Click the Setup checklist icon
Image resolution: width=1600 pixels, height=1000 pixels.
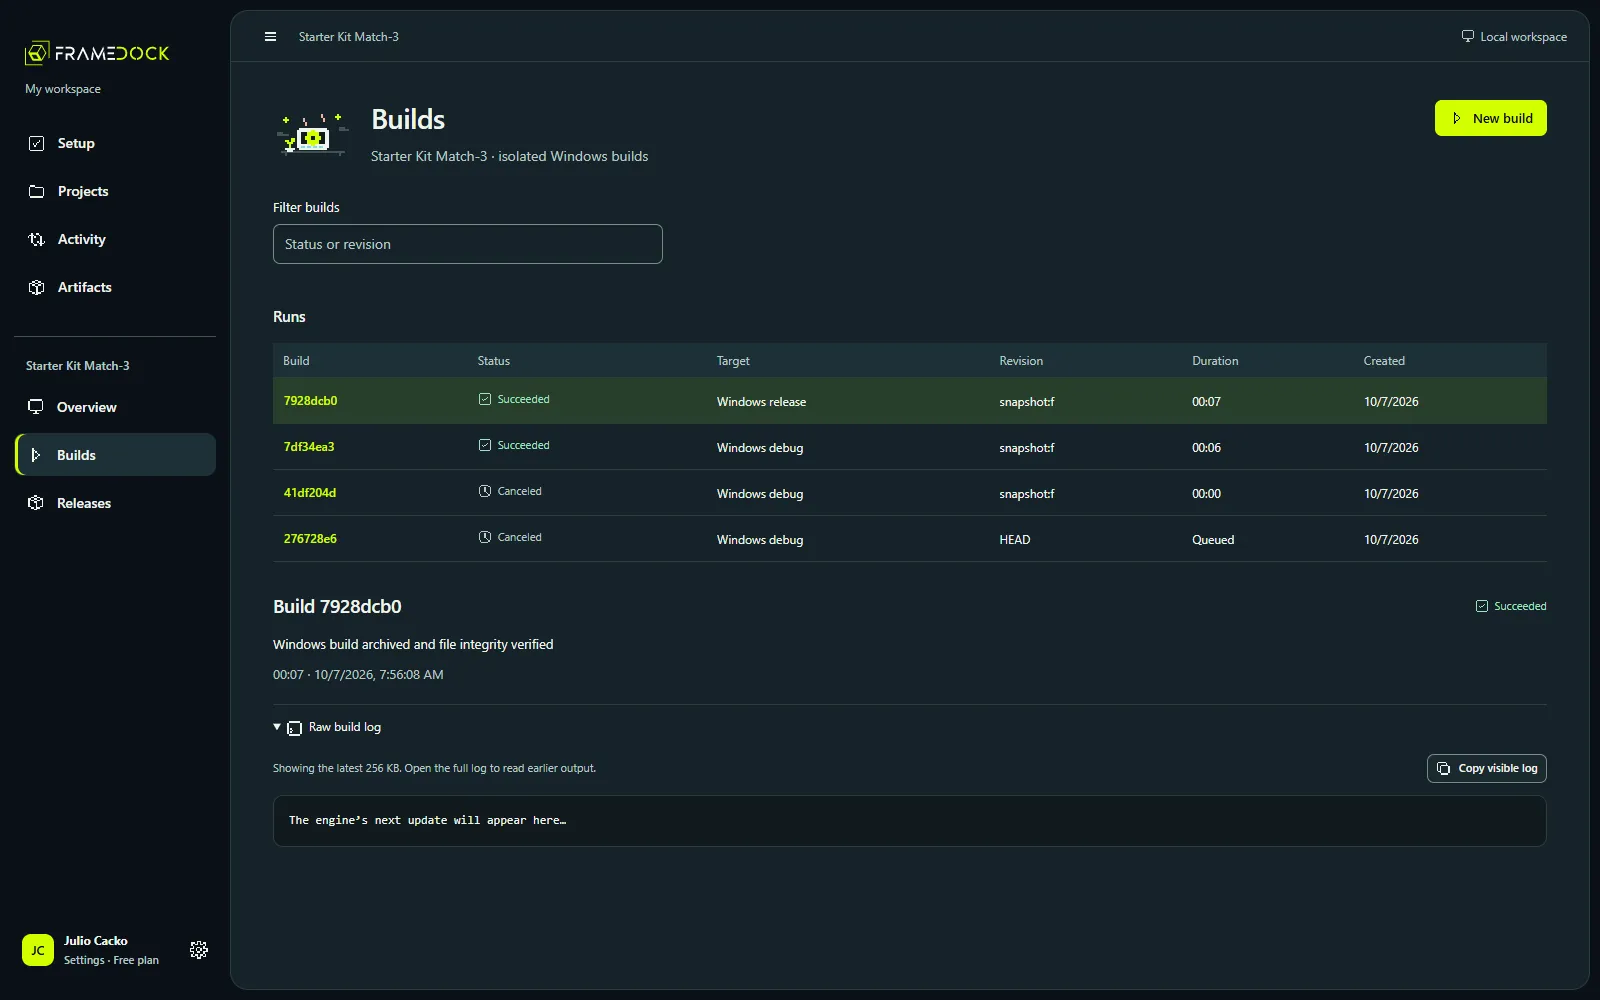point(37,143)
